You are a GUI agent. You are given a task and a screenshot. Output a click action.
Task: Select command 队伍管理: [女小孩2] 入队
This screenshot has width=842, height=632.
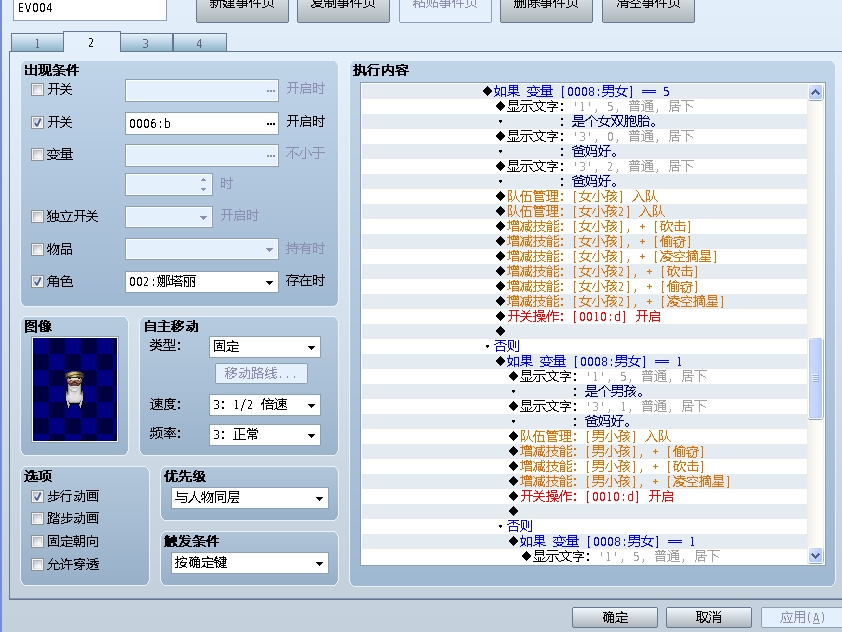(585, 212)
